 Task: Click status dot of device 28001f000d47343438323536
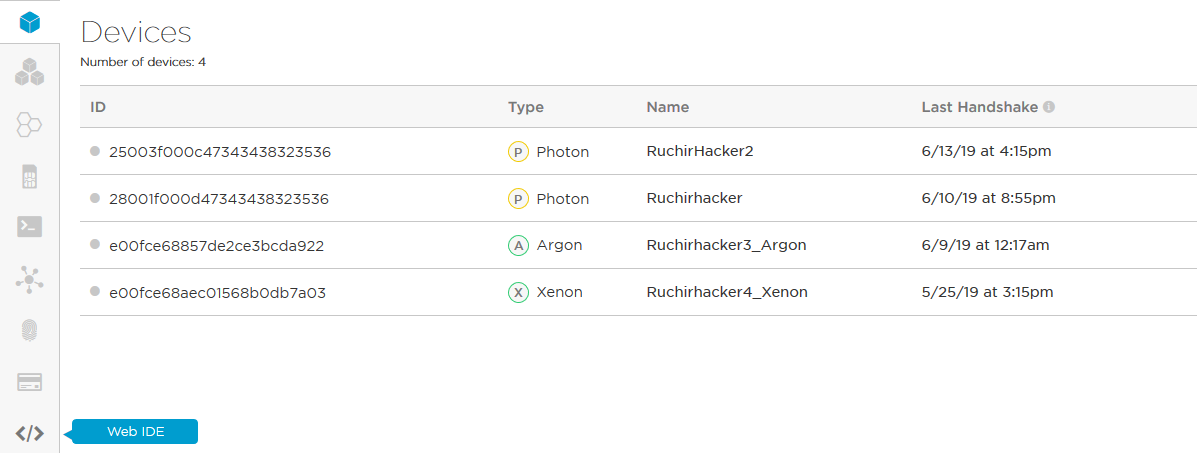95,198
